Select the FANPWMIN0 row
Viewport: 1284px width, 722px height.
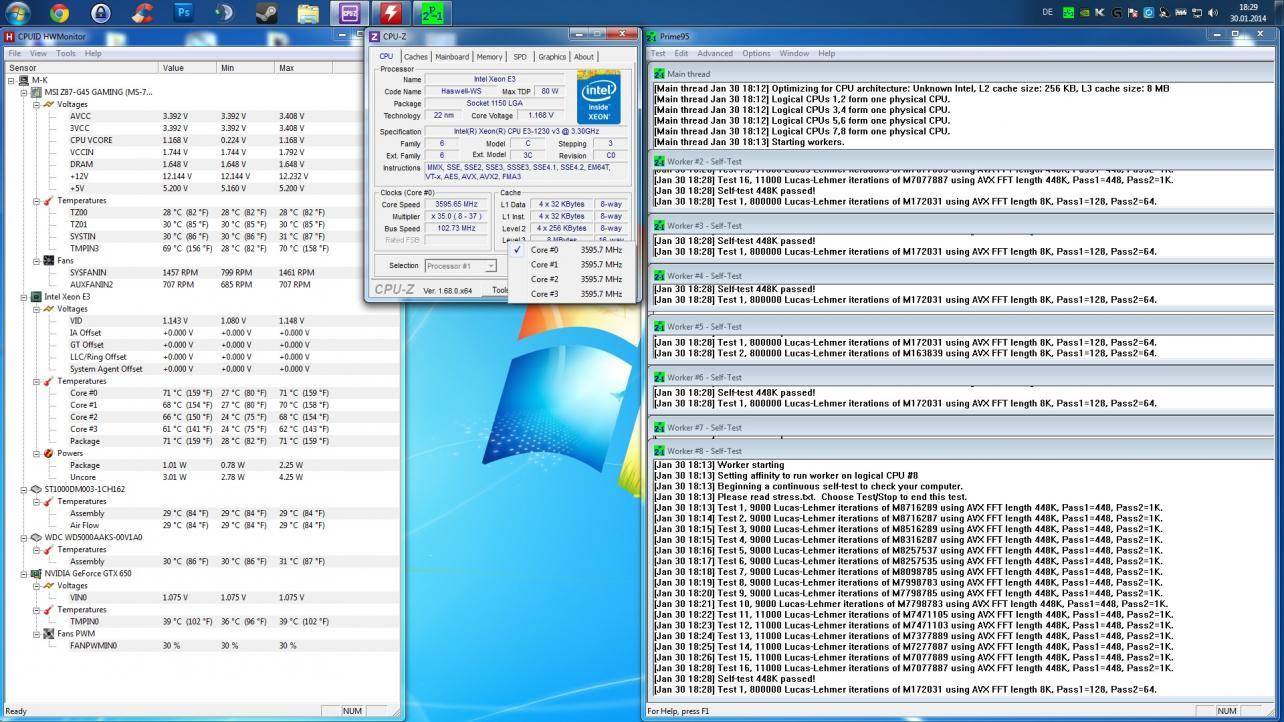coord(200,645)
